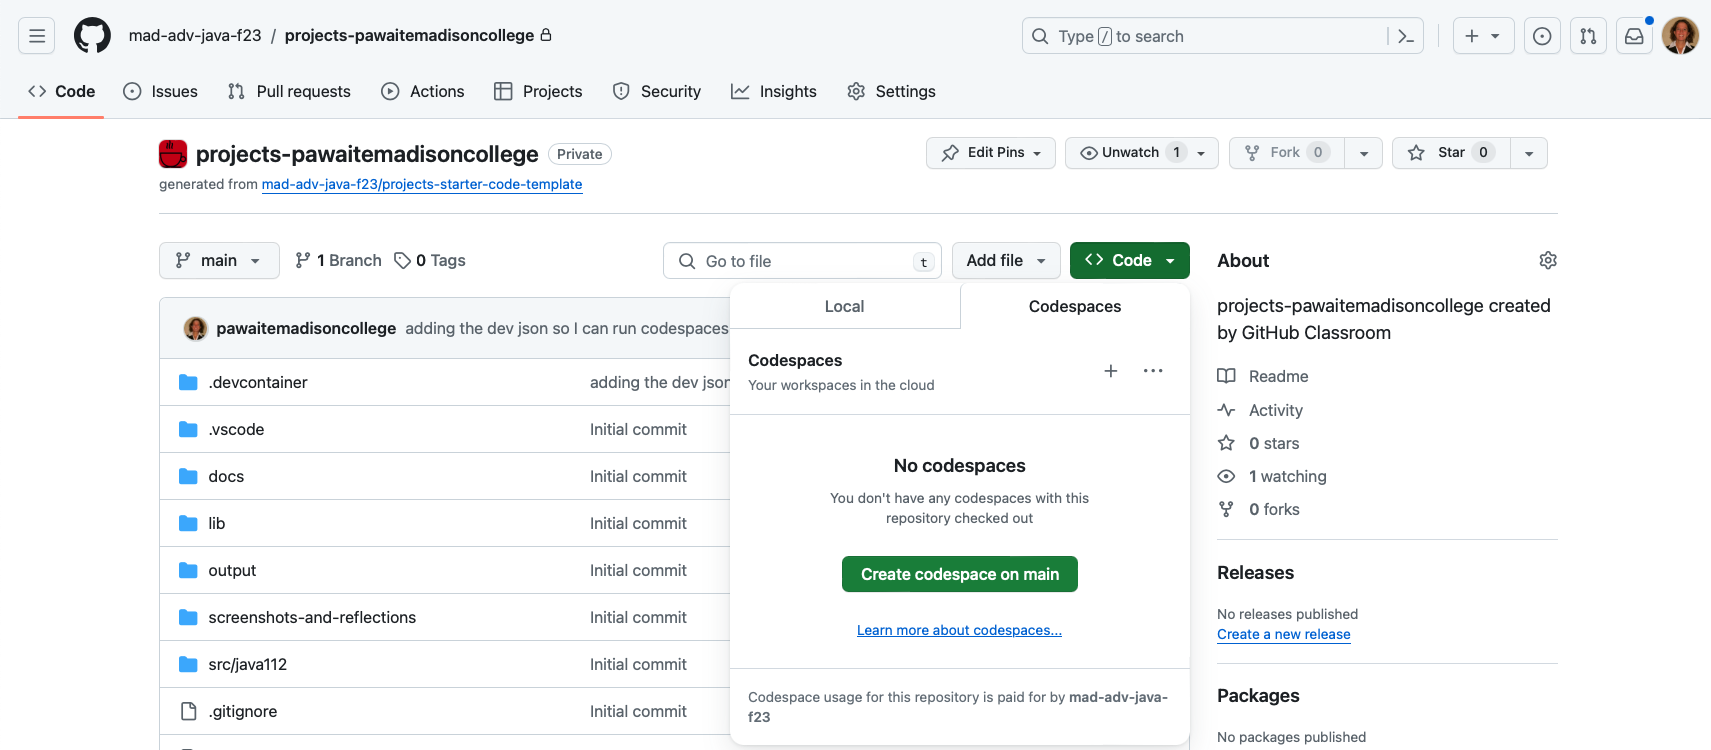Expand the Edit Pins dropdown
Viewport: 1711px width, 750px height.
click(x=991, y=153)
